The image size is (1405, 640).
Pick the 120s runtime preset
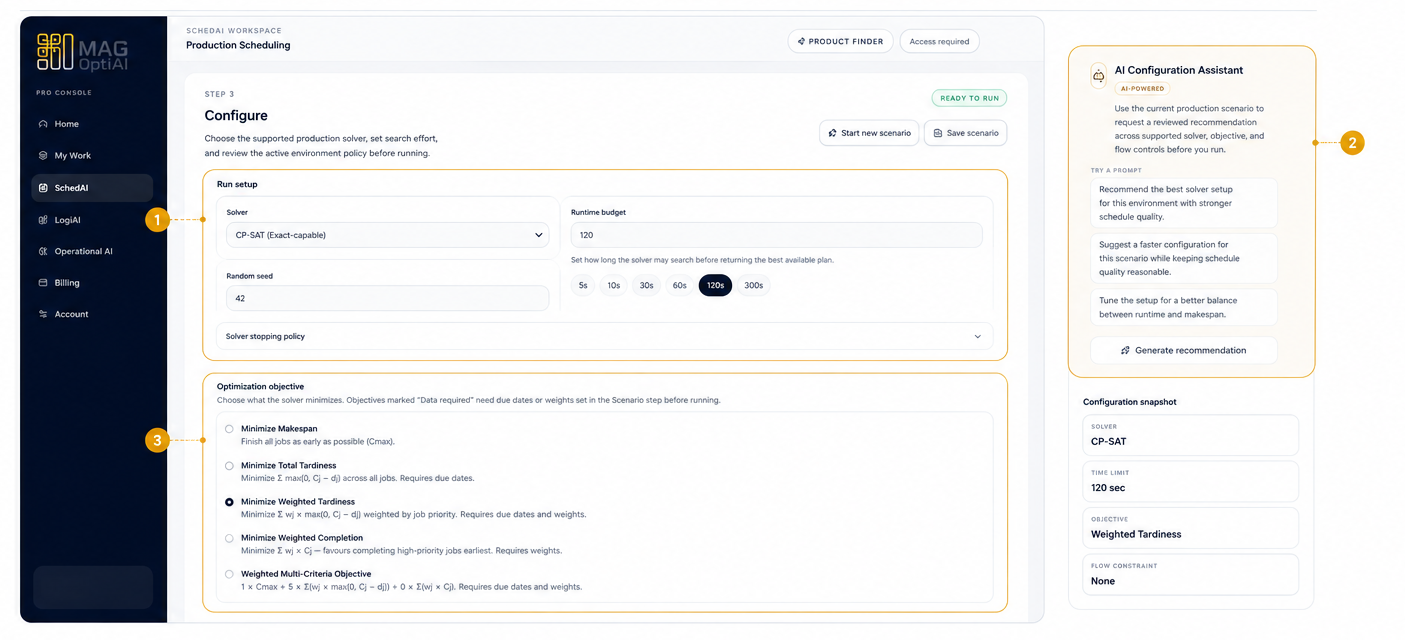715,285
